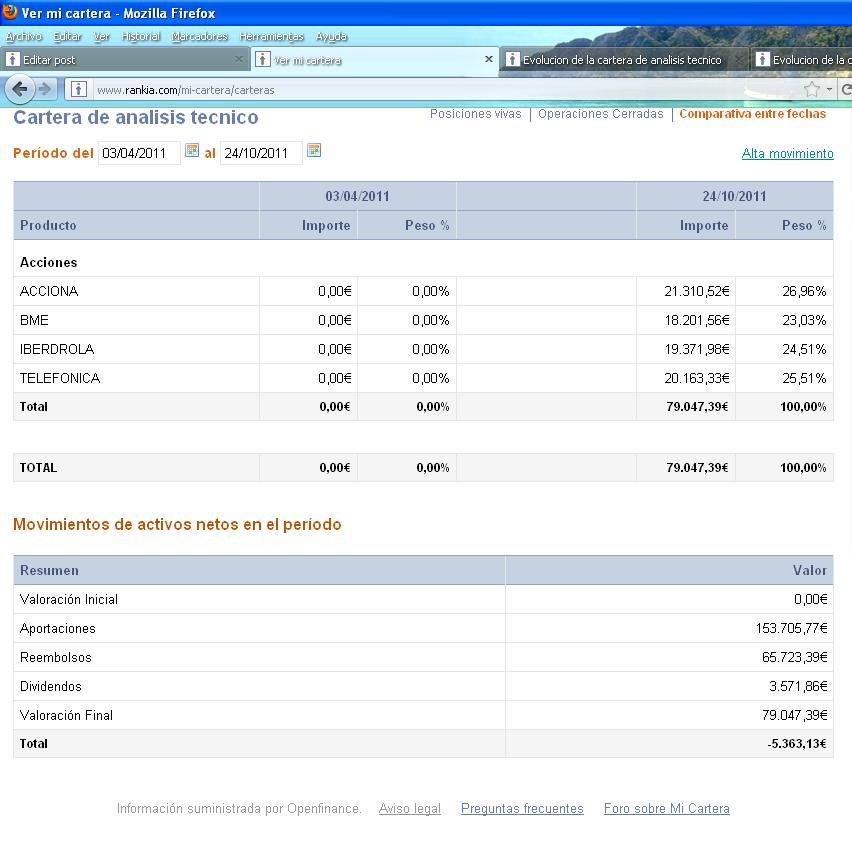Click the 'Producto' column header

pyautogui.click(x=48, y=225)
